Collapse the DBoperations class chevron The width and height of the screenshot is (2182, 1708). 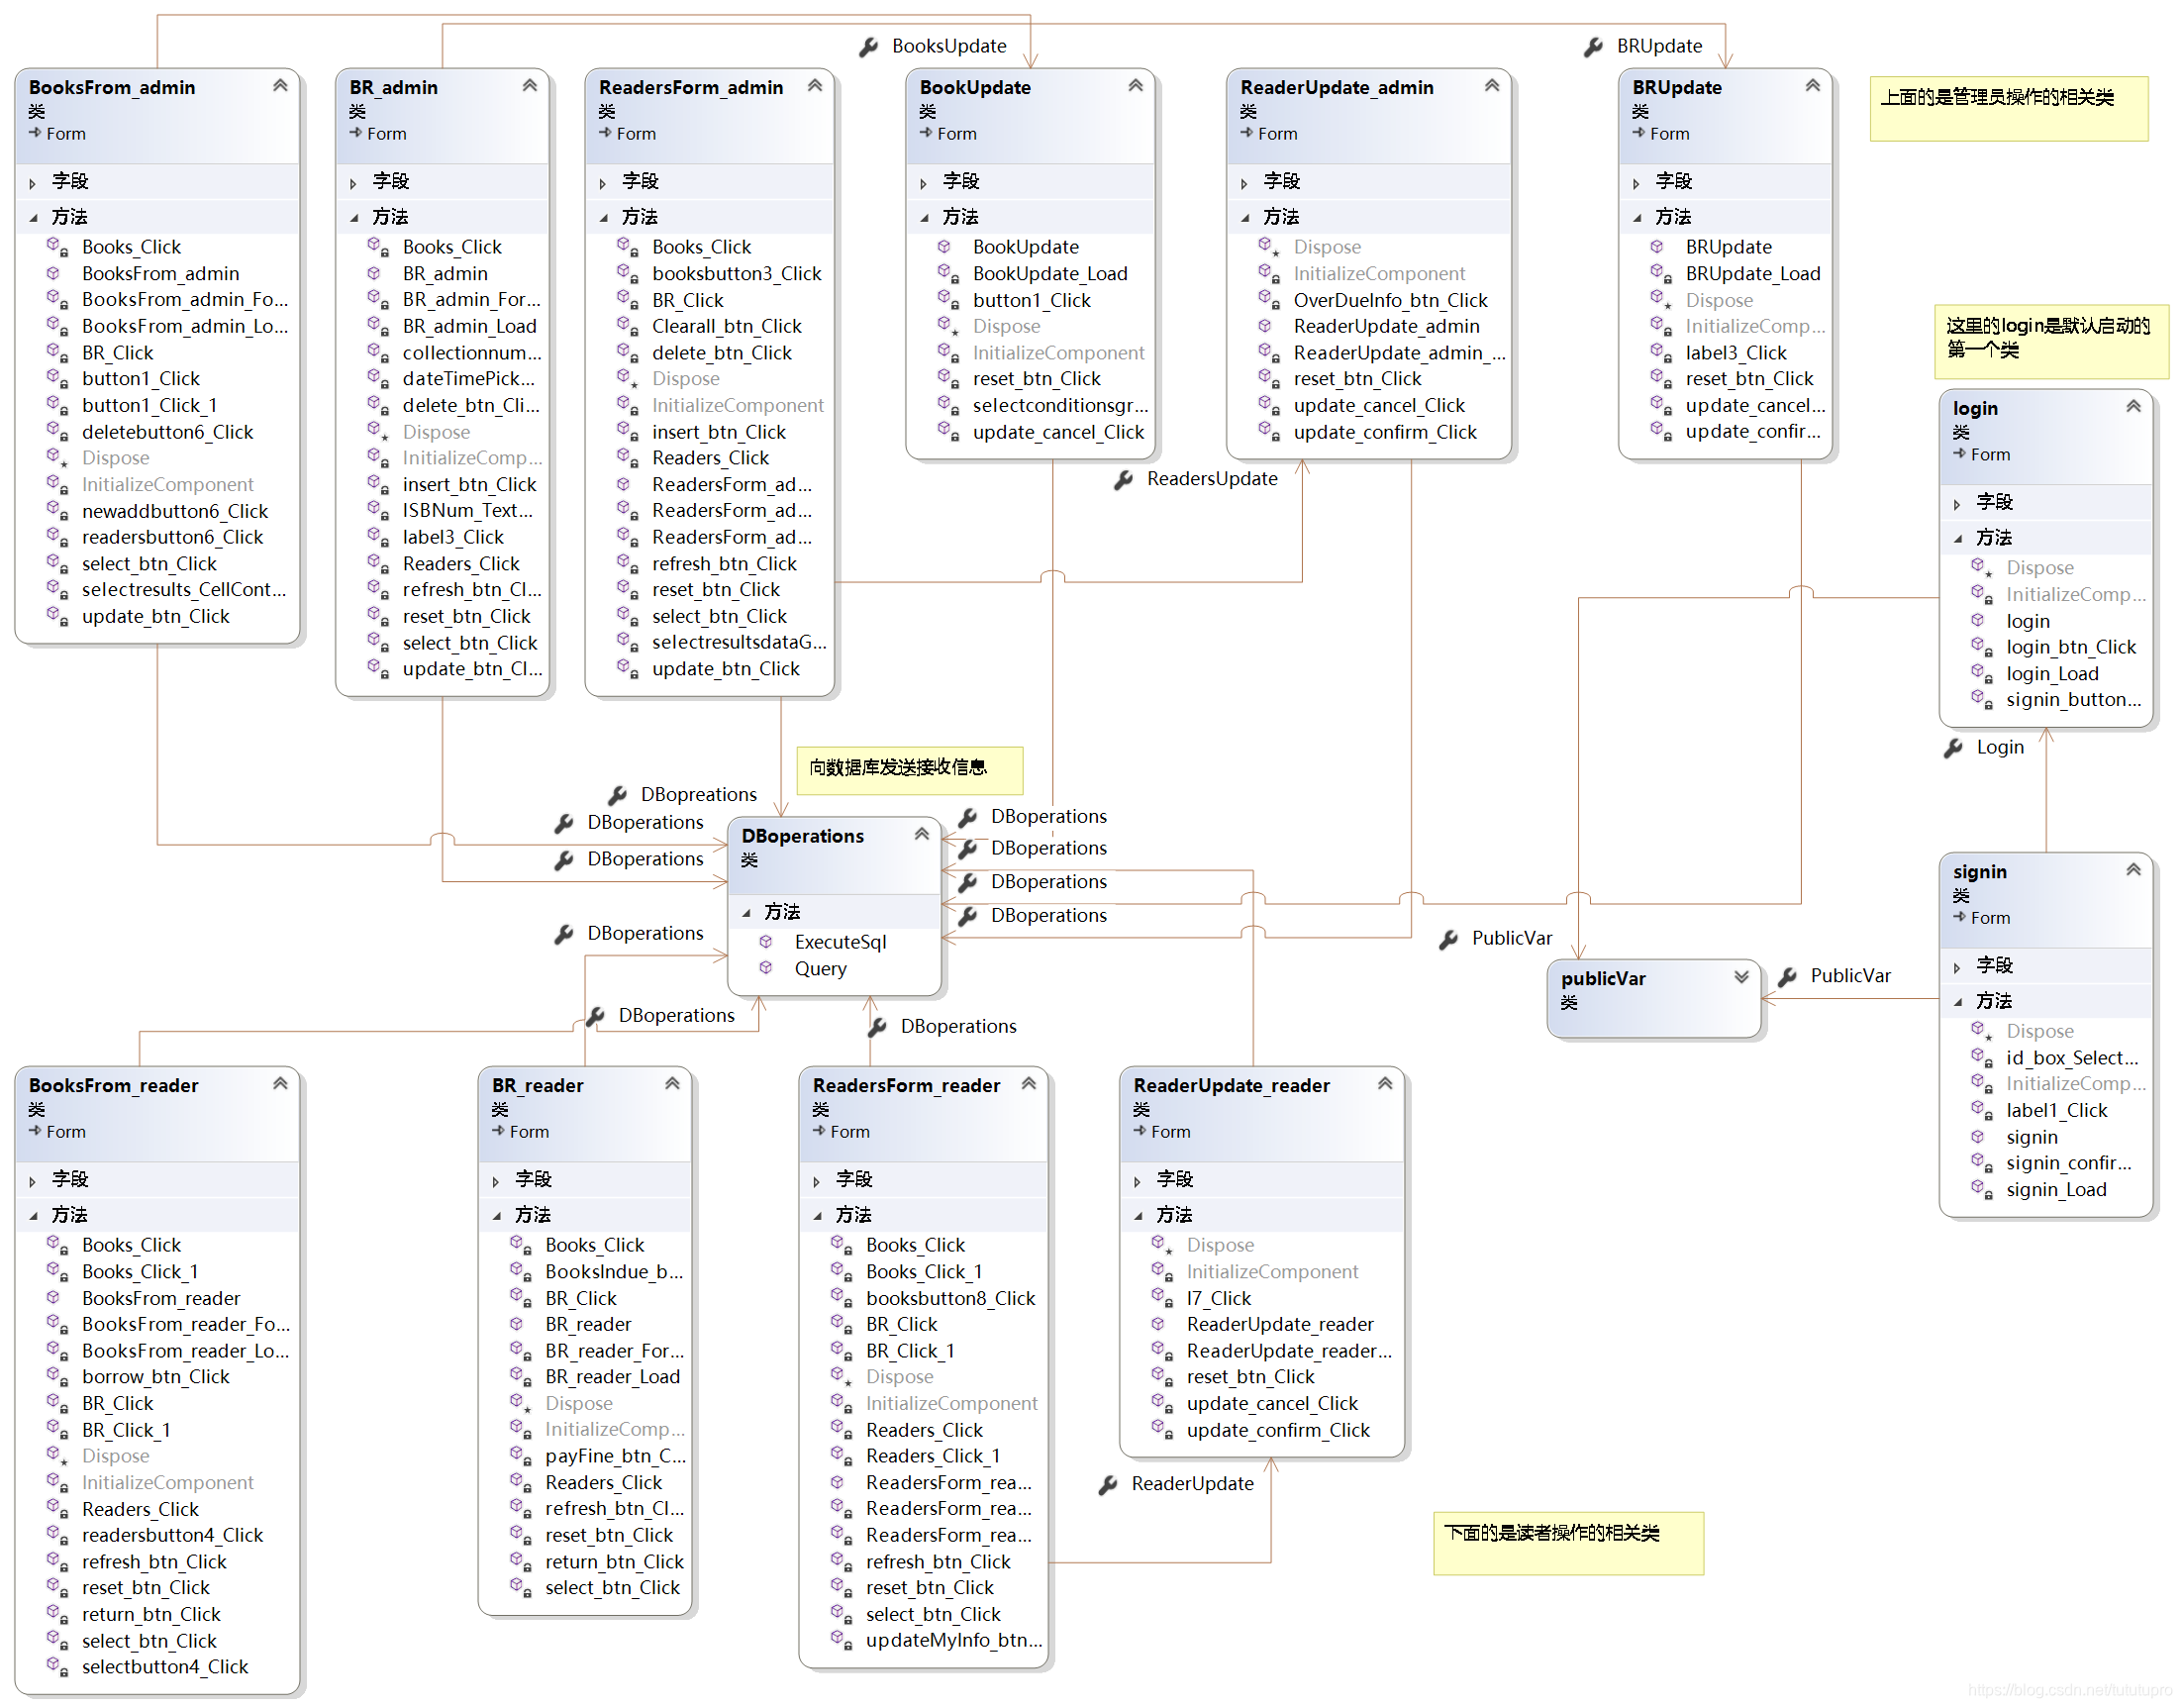pyautogui.click(x=921, y=834)
